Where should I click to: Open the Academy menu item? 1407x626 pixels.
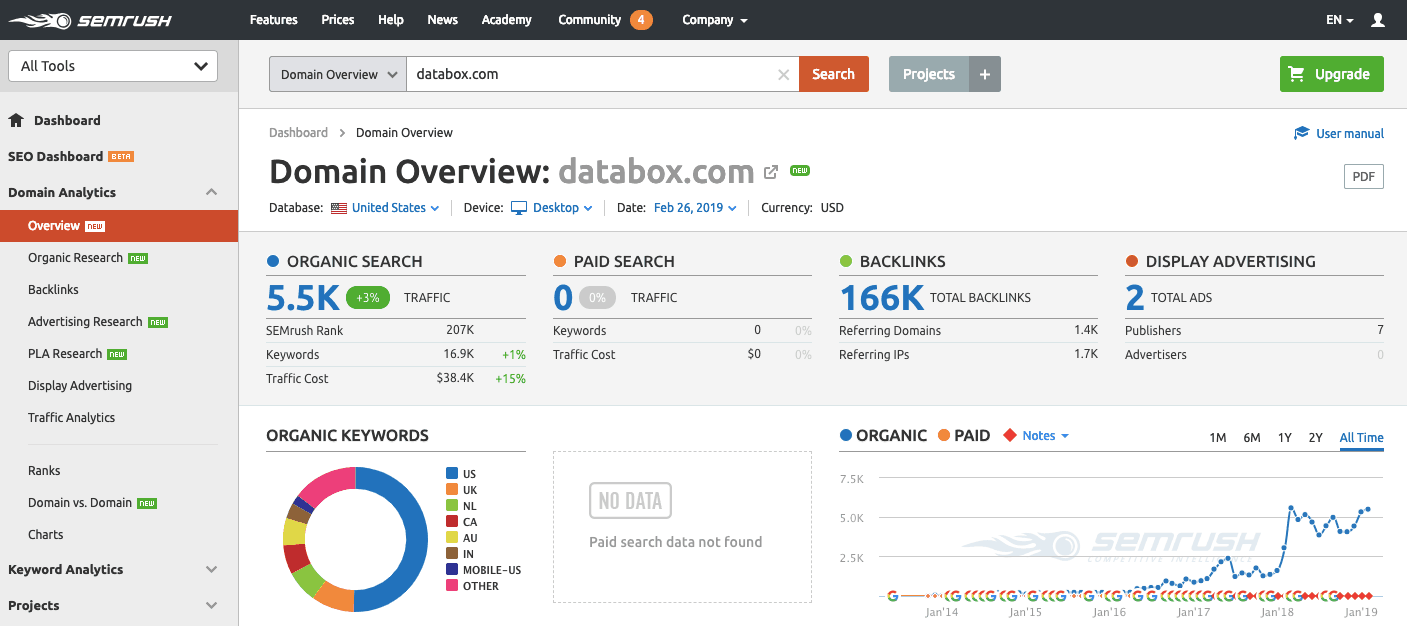[506, 20]
